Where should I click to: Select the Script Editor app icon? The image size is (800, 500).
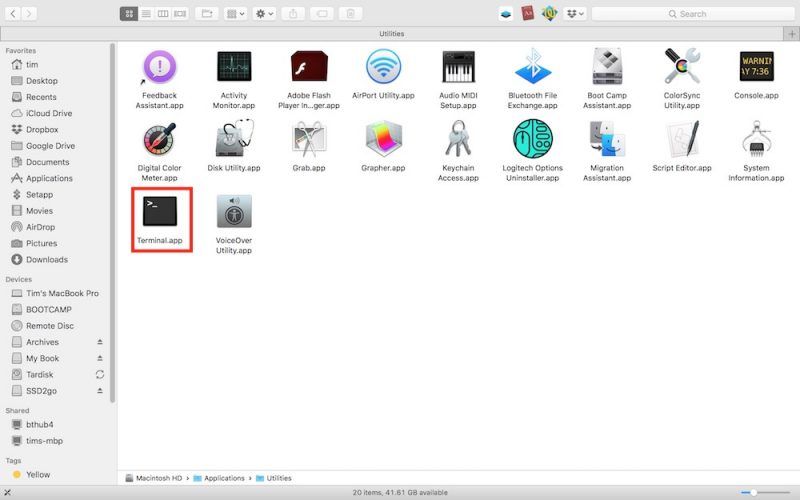click(681, 140)
